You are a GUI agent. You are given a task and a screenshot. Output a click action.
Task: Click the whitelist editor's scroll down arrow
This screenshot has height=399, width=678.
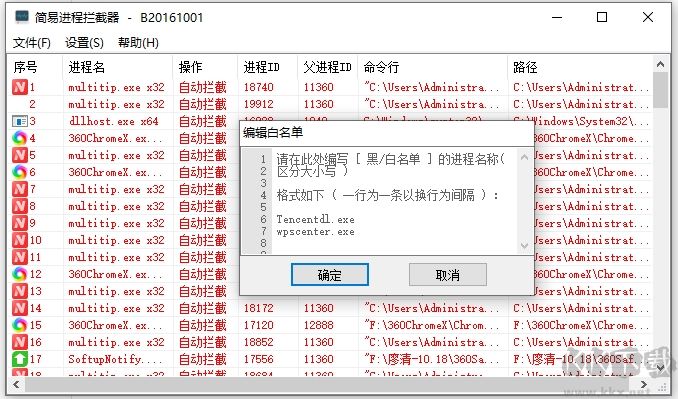(x=524, y=246)
